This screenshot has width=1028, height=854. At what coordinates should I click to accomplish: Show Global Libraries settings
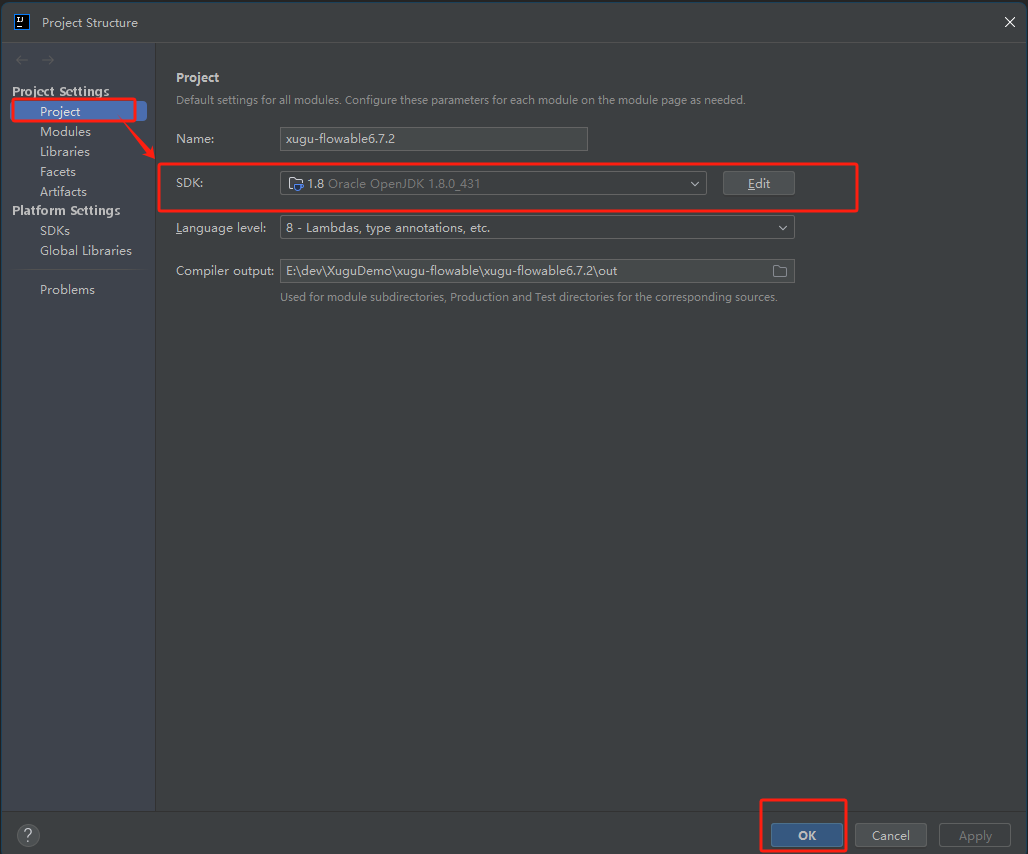pyautogui.click(x=86, y=251)
